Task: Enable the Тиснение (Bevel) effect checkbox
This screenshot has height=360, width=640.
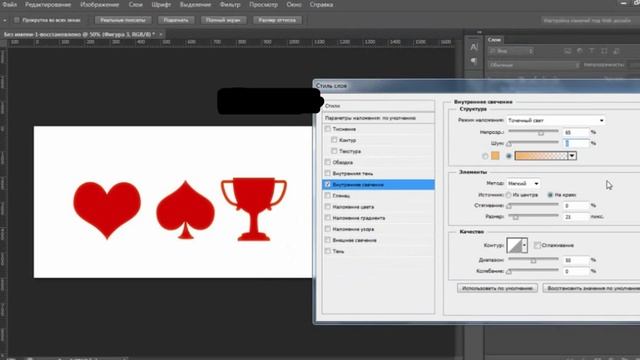Action: 328,129
